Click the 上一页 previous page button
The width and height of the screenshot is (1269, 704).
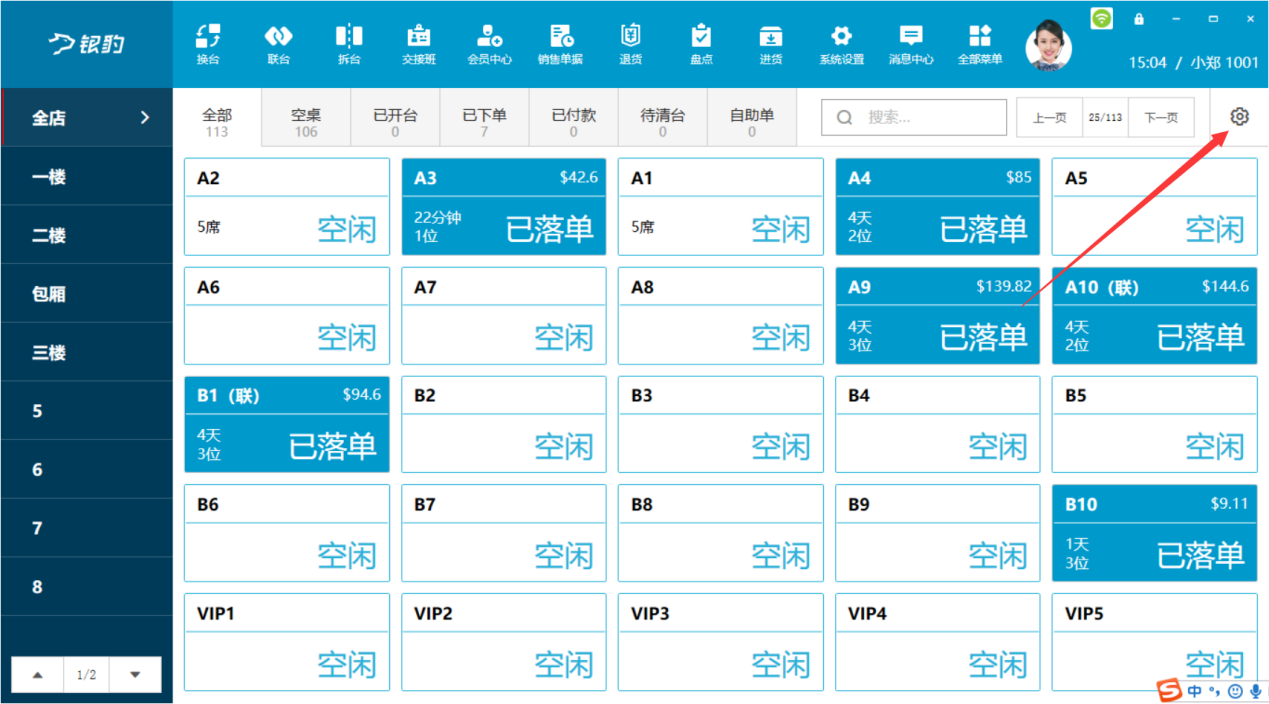(x=1049, y=117)
